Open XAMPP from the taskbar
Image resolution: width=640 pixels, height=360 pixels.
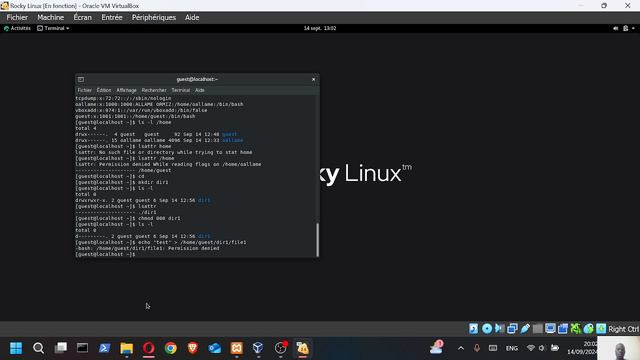point(237,348)
